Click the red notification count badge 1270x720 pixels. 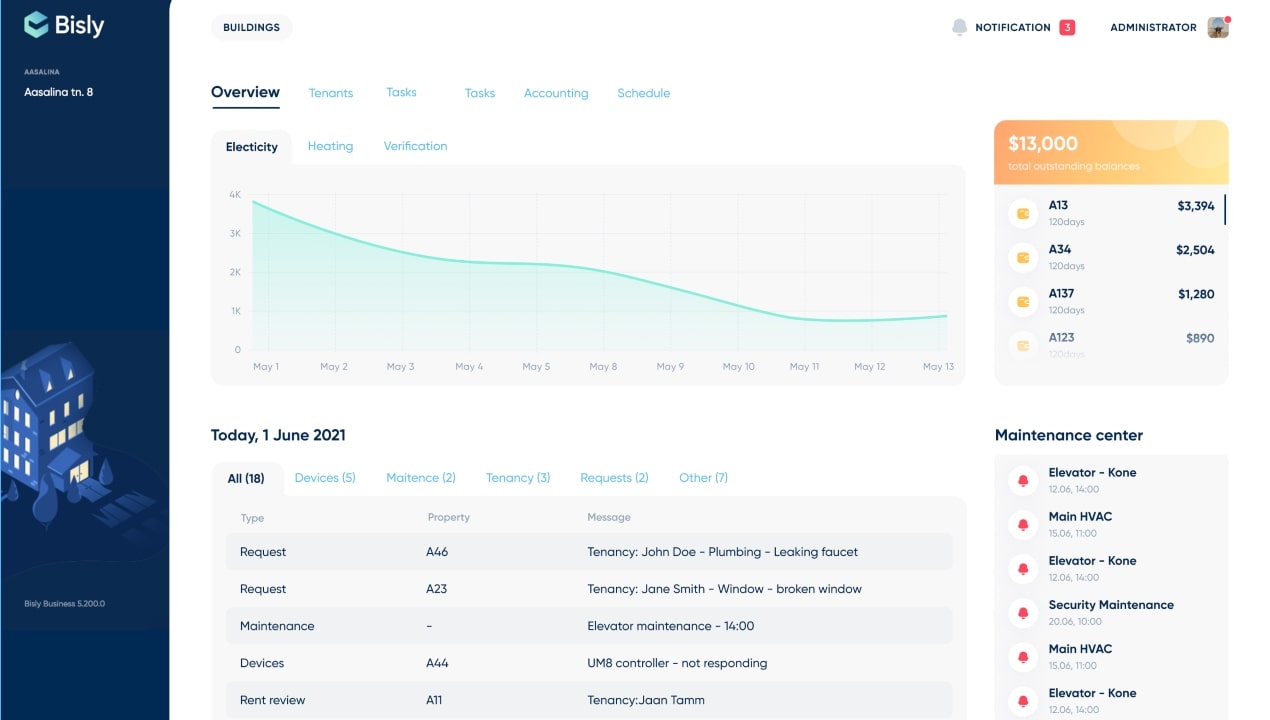pyautogui.click(x=1067, y=27)
